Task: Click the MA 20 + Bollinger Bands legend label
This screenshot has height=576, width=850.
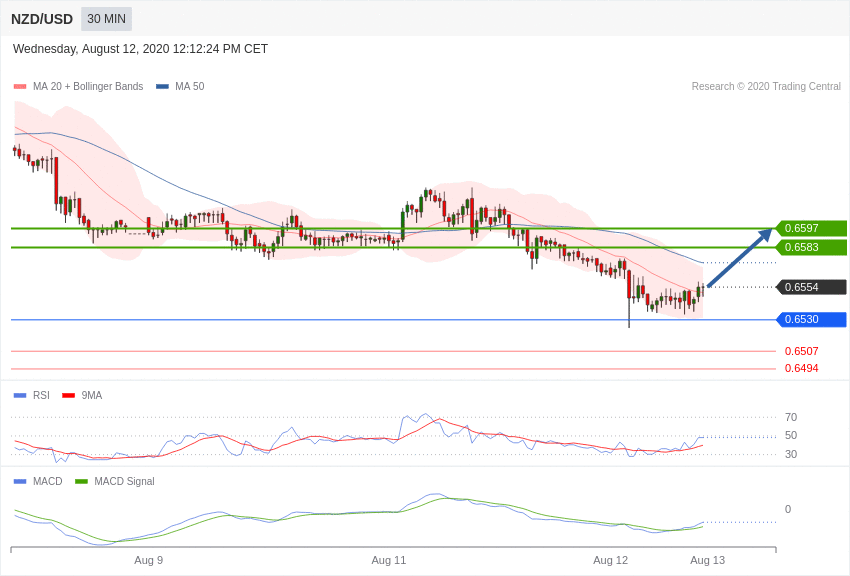Action: pos(88,86)
